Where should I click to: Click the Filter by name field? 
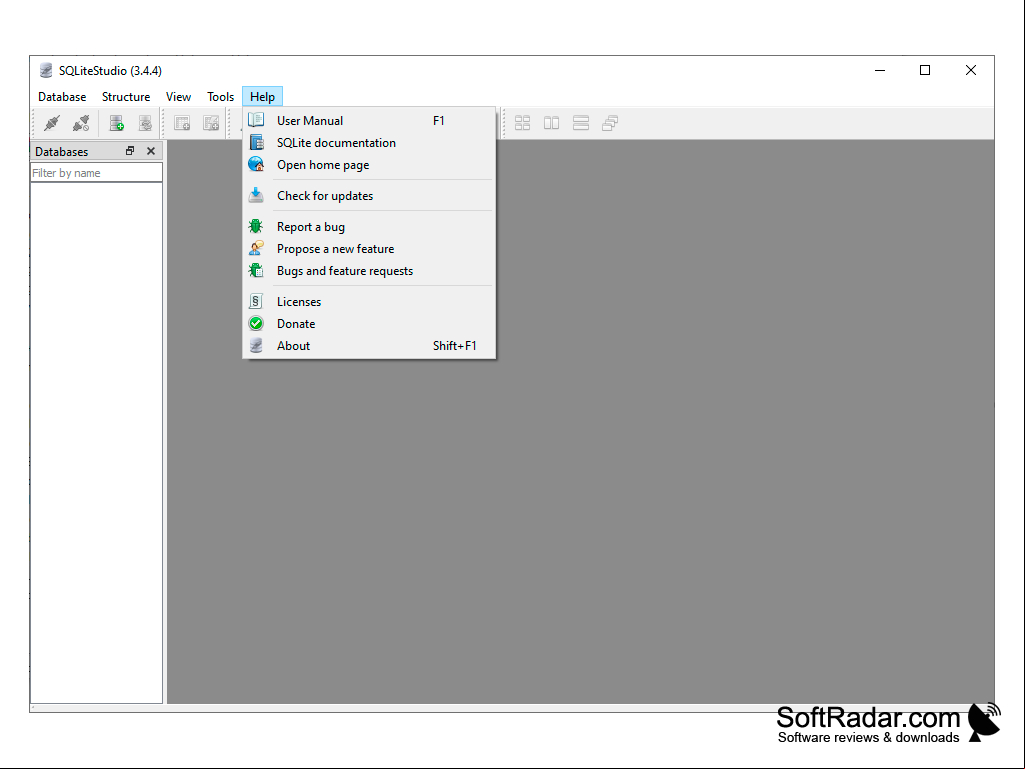(96, 173)
